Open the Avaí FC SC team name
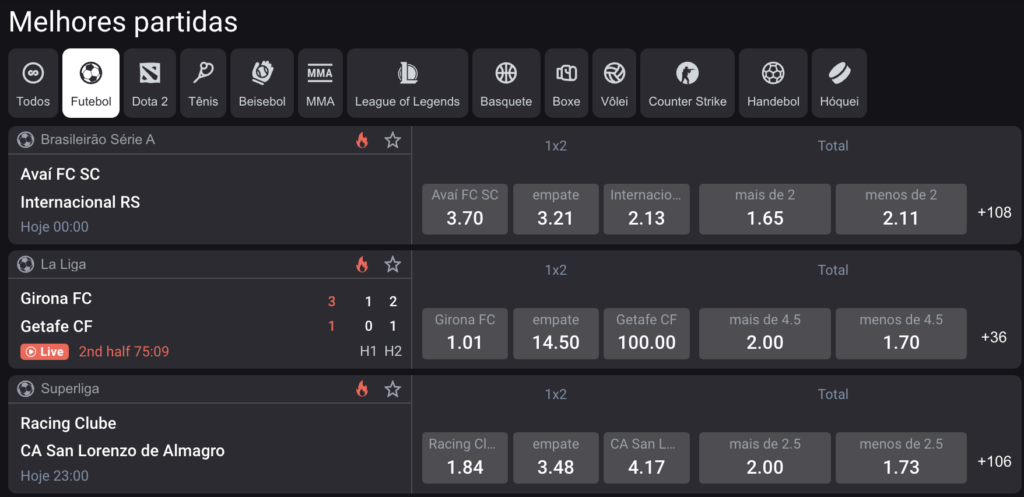 click(60, 174)
